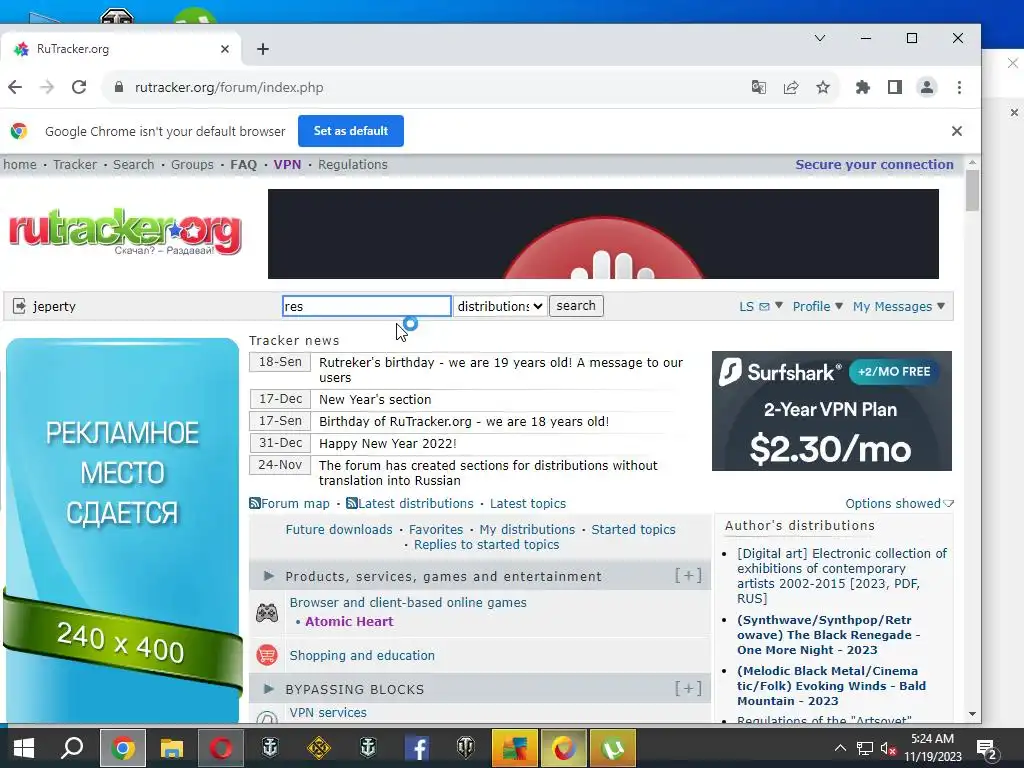1024x768 pixels.
Task: Click the page vertical scrollbar thumb
Action: [972, 190]
